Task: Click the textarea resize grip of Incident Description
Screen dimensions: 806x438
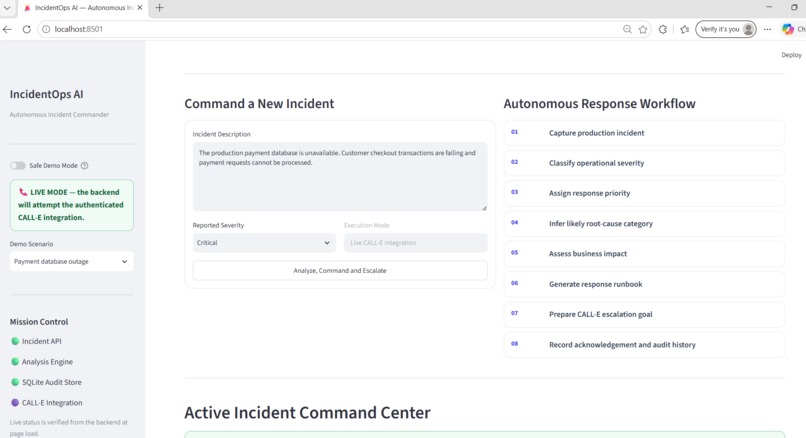Action: (x=484, y=208)
